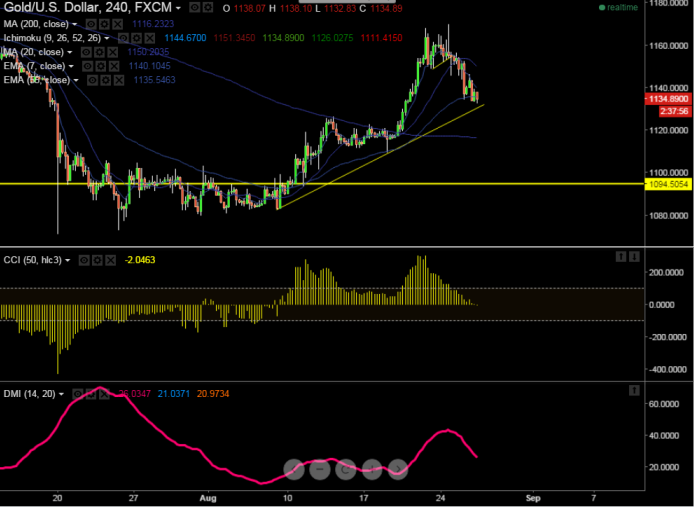Open settings for Gold/U.S. Dollar main series

click(x=207, y=8)
